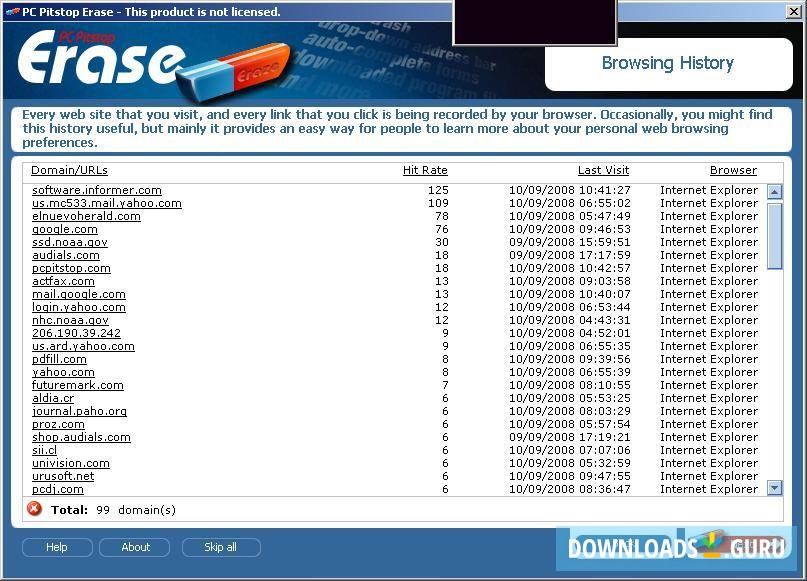Open the sii.cl link
This screenshot has height=581, width=807.
click(44, 450)
